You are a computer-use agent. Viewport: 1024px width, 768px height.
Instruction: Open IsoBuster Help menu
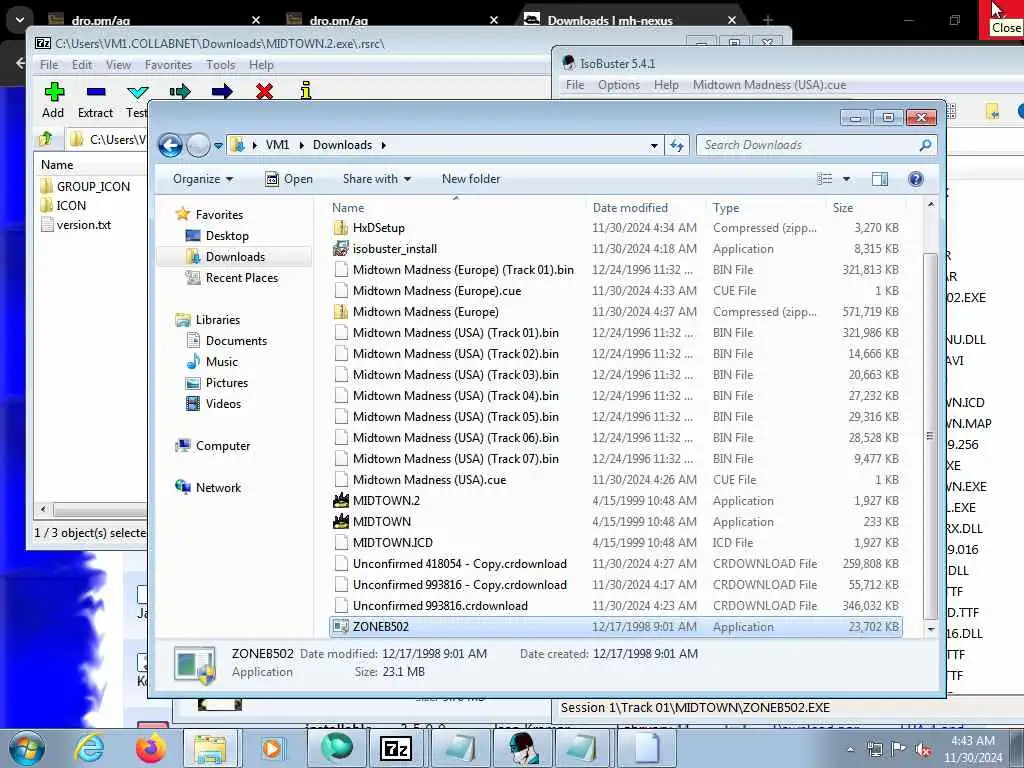[x=666, y=85]
